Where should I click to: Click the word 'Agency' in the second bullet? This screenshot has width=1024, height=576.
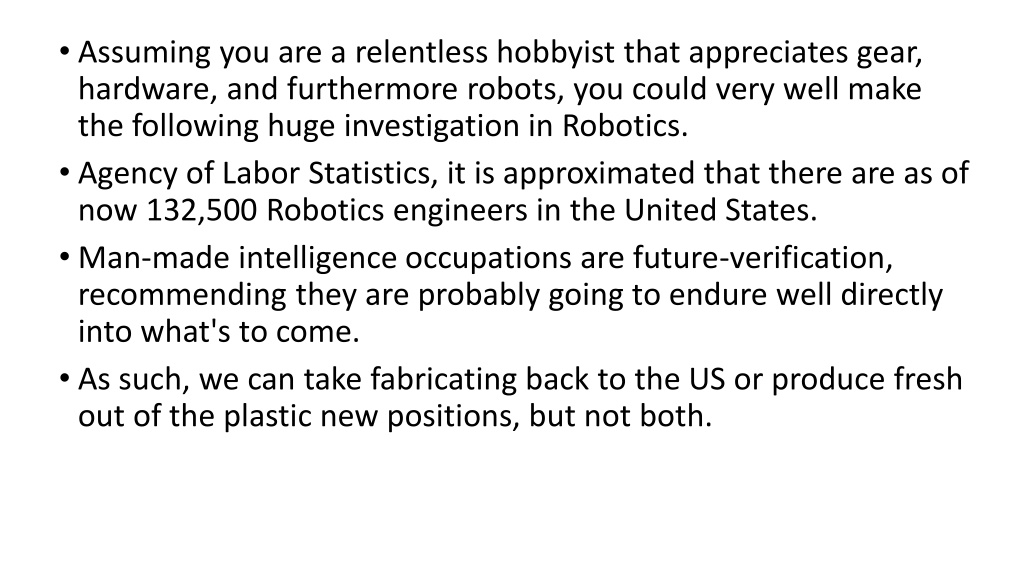coord(127,175)
